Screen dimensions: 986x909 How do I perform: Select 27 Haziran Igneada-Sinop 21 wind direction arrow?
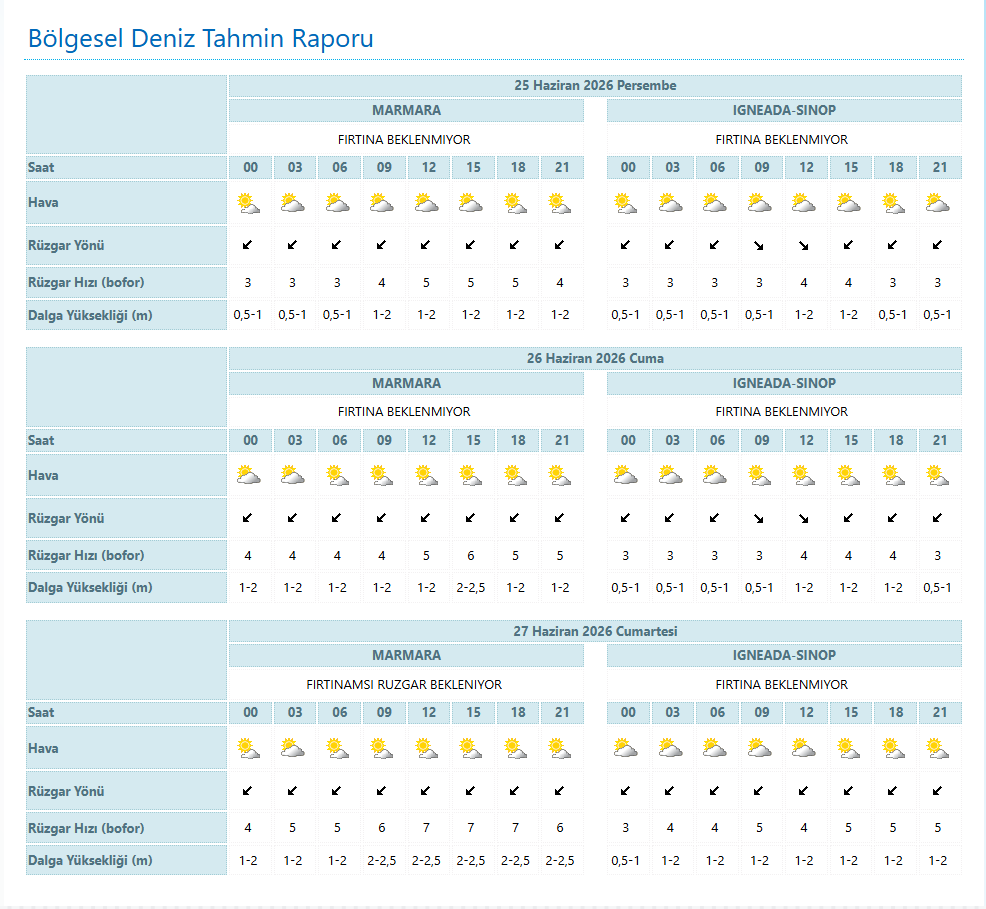tap(938, 791)
